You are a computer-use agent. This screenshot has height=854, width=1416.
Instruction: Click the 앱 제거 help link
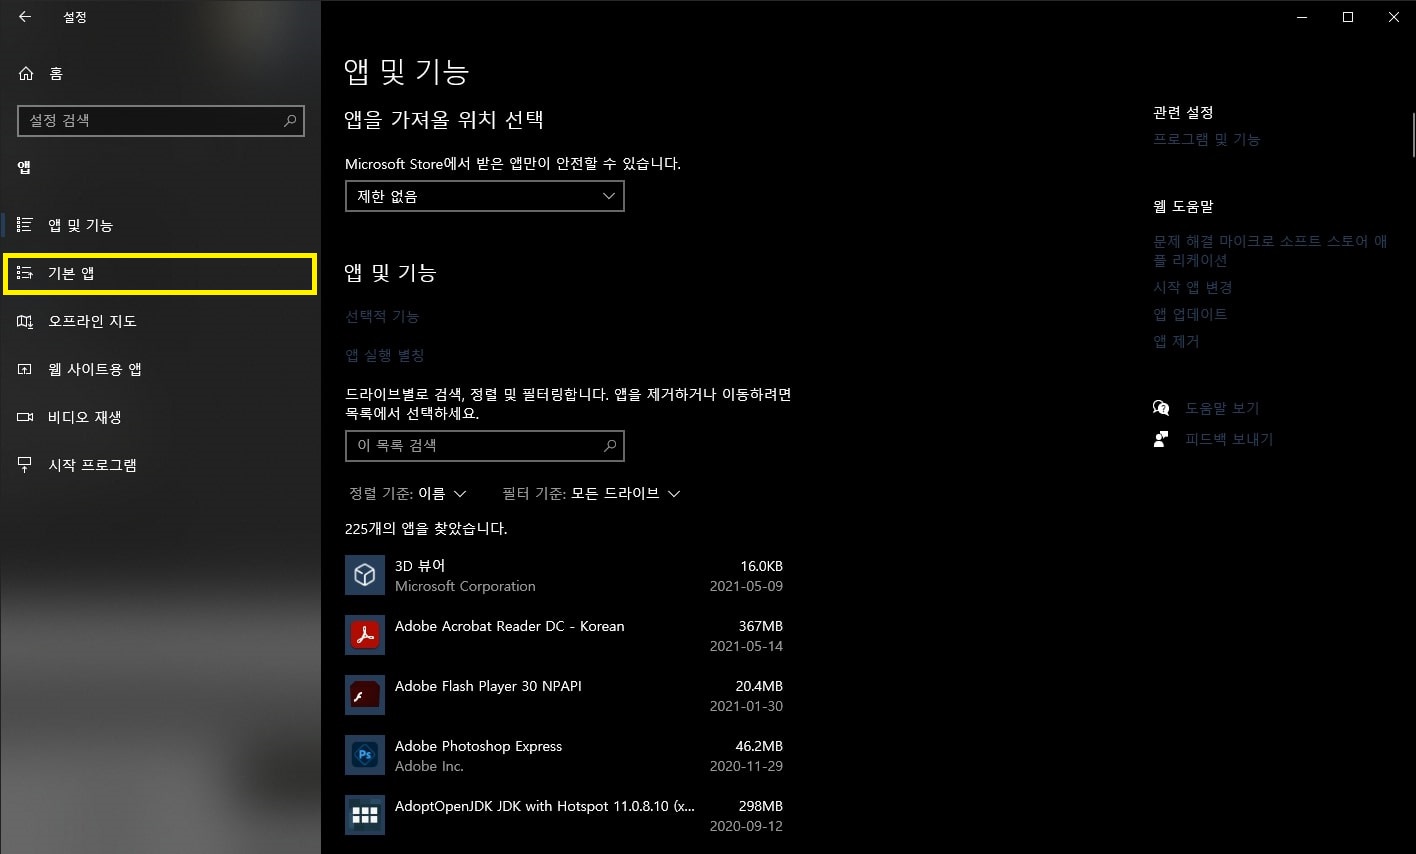coord(1175,340)
